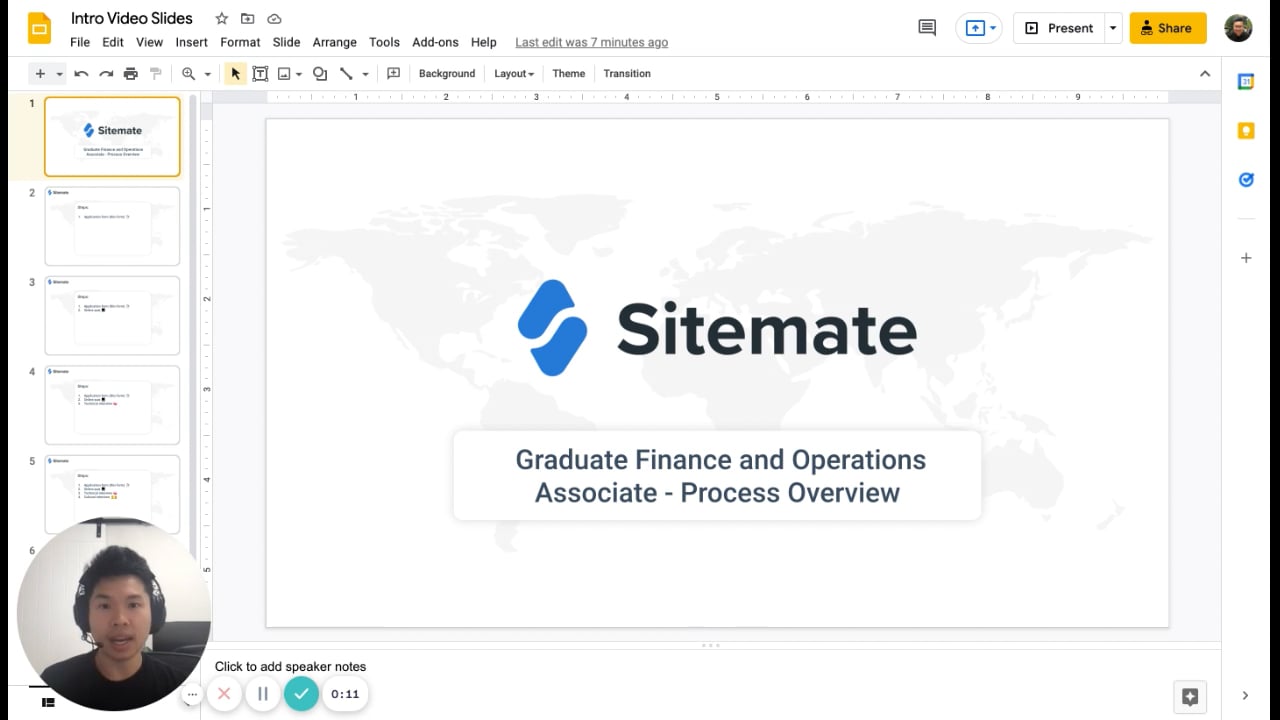Open the File menu

click(x=80, y=42)
